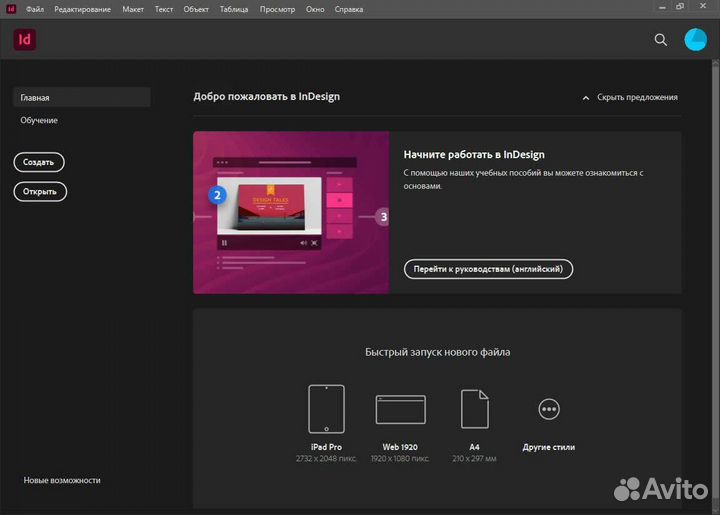Viewport: 720px width, 515px height.
Task: Open the Редактирование menu
Action: pos(83,9)
